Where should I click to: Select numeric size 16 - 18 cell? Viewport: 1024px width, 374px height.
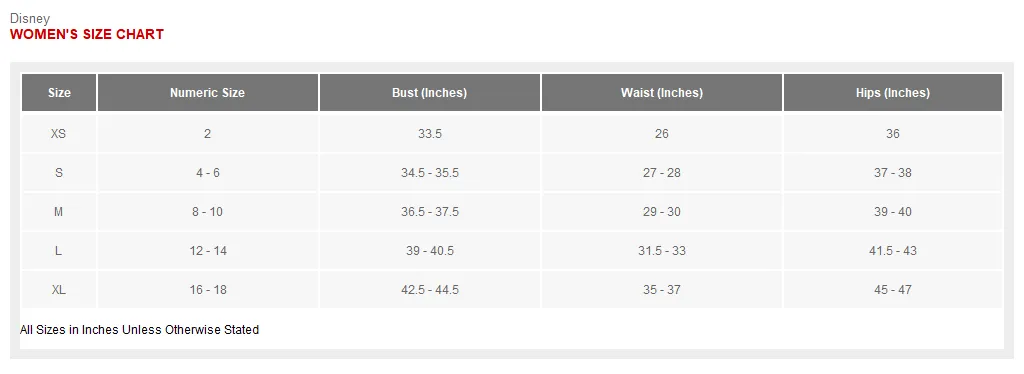pos(208,290)
